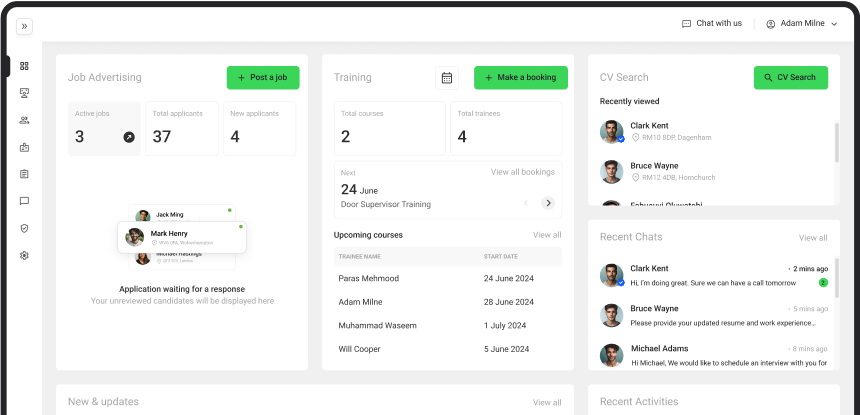Click Clark Kent's avatar in Recent Chats
The image size is (860, 415).
tap(612, 275)
